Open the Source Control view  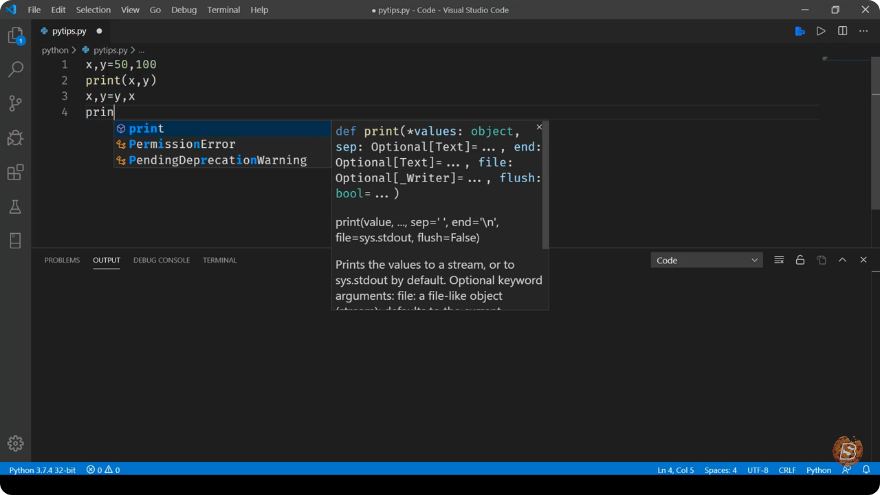[x=15, y=103]
